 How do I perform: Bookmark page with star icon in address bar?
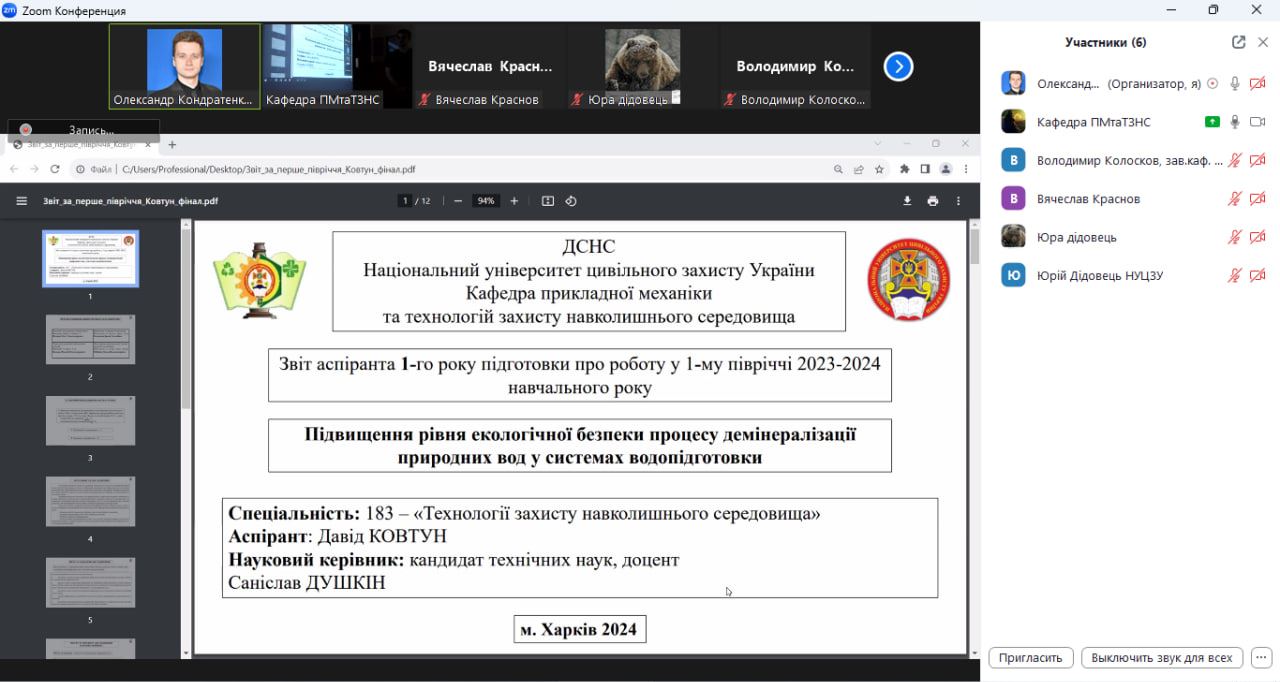coord(879,170)
